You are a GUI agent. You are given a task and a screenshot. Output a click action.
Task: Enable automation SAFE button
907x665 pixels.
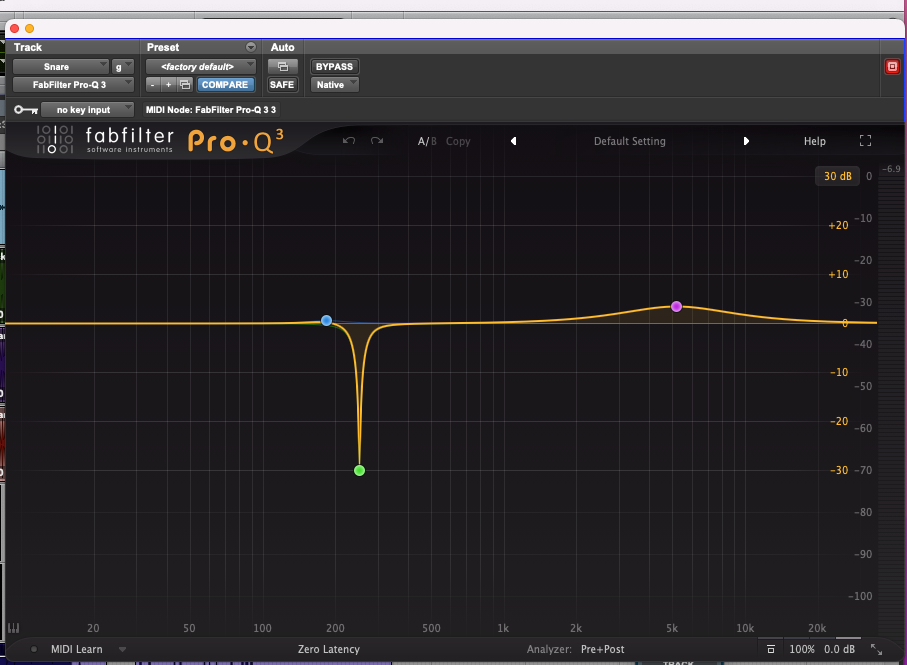tap(282, 84)
